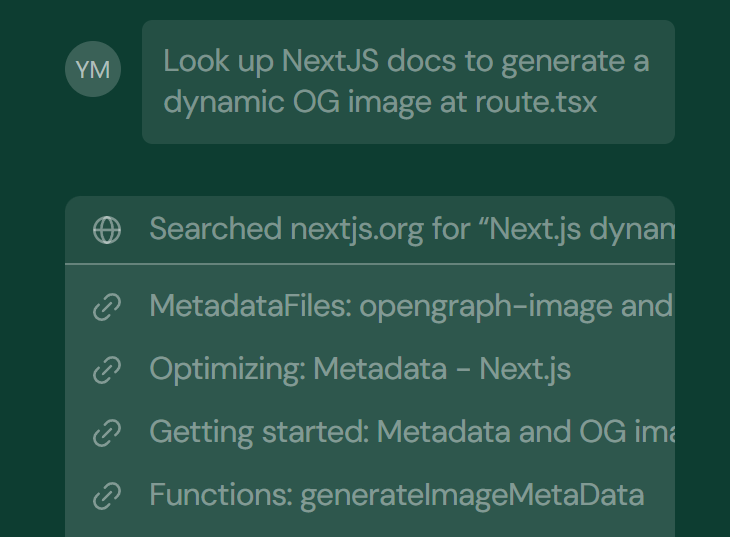Click "Next.js" in the Optimizing result title
Image resolution: width=730 pixels, height=537 pixels.
point(525,370)
